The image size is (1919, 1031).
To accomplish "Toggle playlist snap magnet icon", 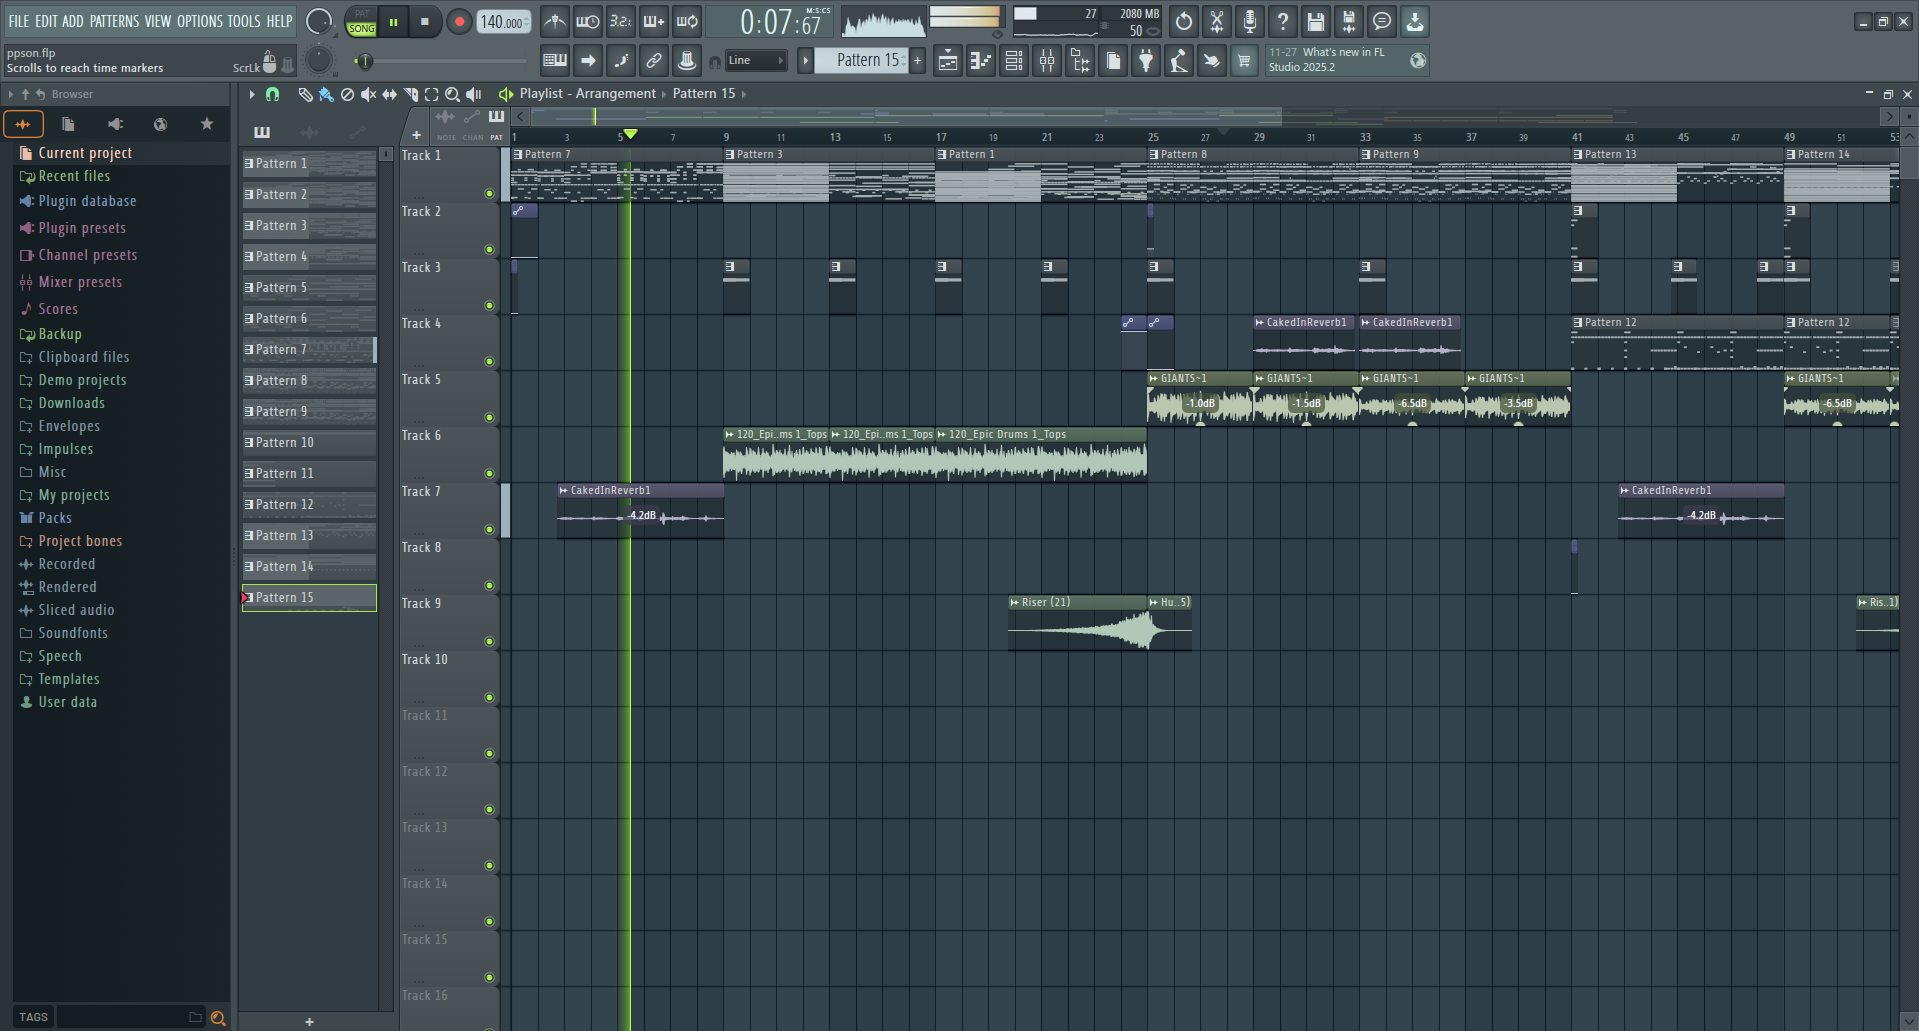I will [272, 94].
